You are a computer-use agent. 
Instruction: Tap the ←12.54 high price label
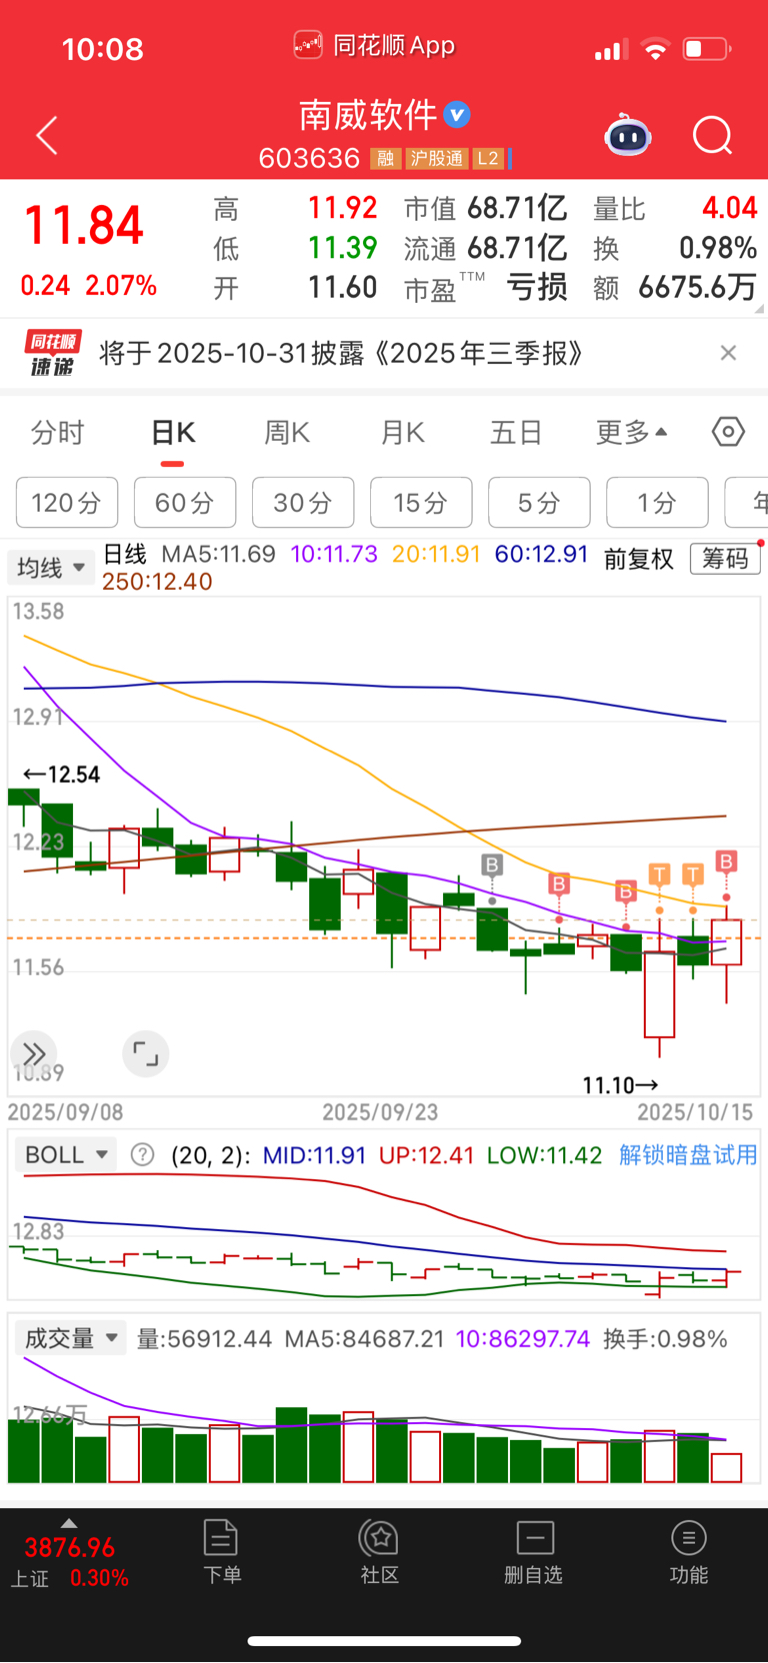coord(61,774)
